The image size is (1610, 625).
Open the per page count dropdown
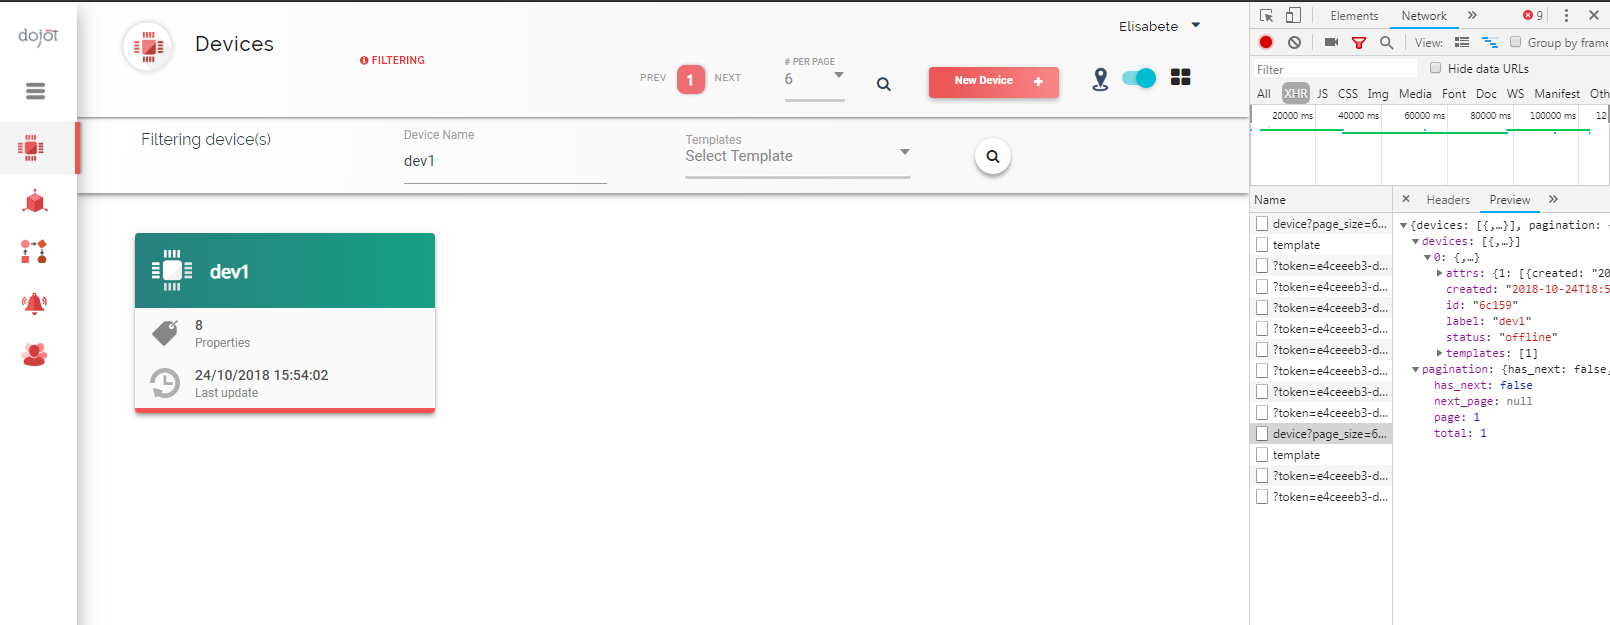(814, 79)
